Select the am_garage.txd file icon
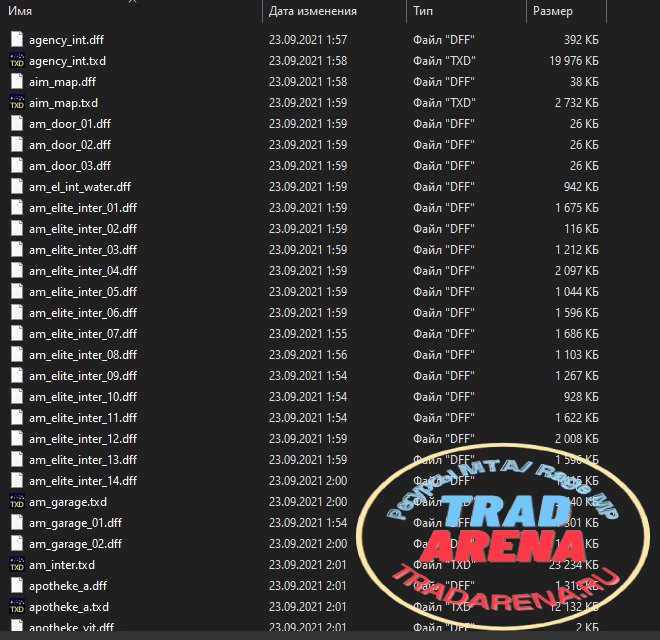The width and height of the screenshot is (660, 640). [x=17, y=501]
